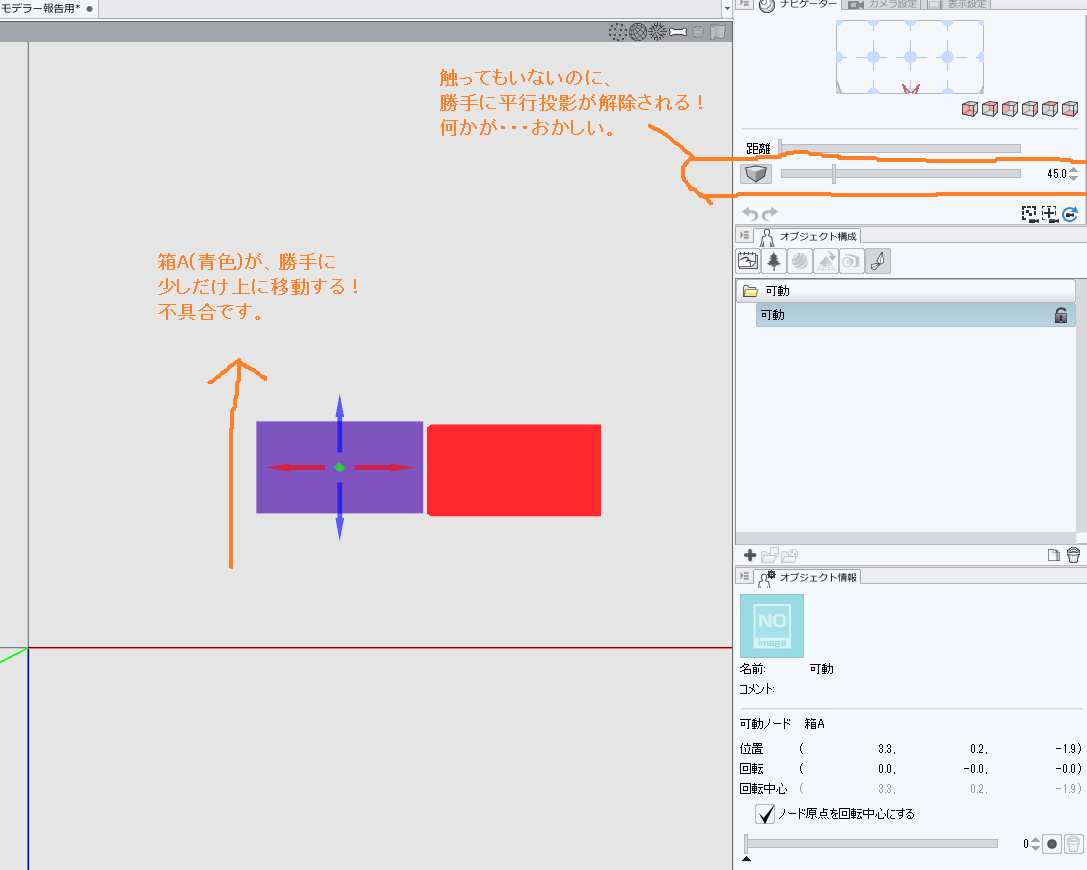Viewport: 1087px width, 870px height.
Task: Select the last camera angle preset cube
Action: pos(1070,109)
